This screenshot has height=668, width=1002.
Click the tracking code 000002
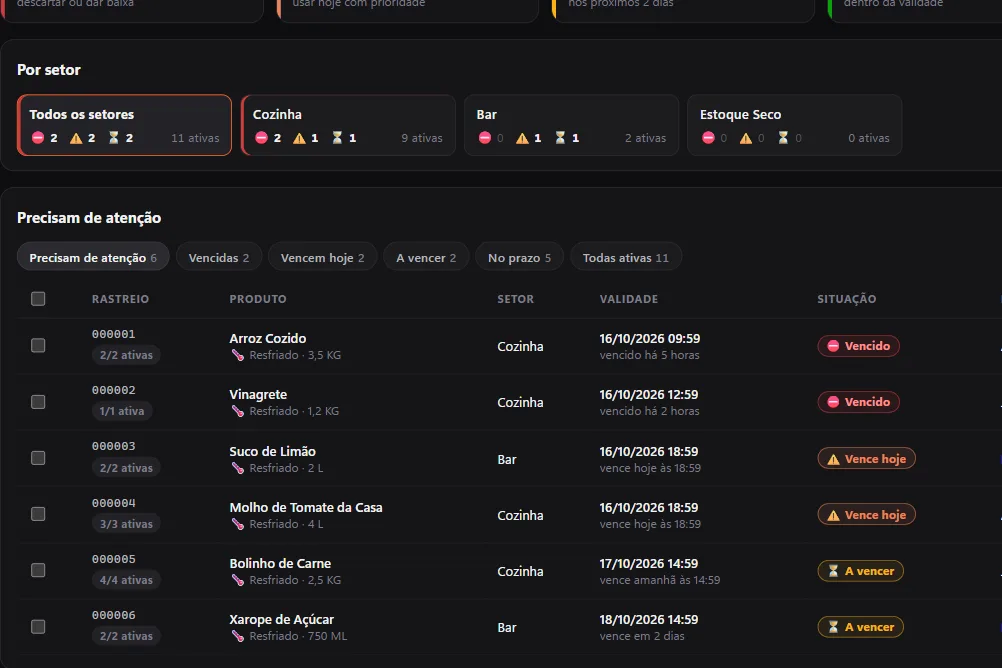[x=114, y=390]
